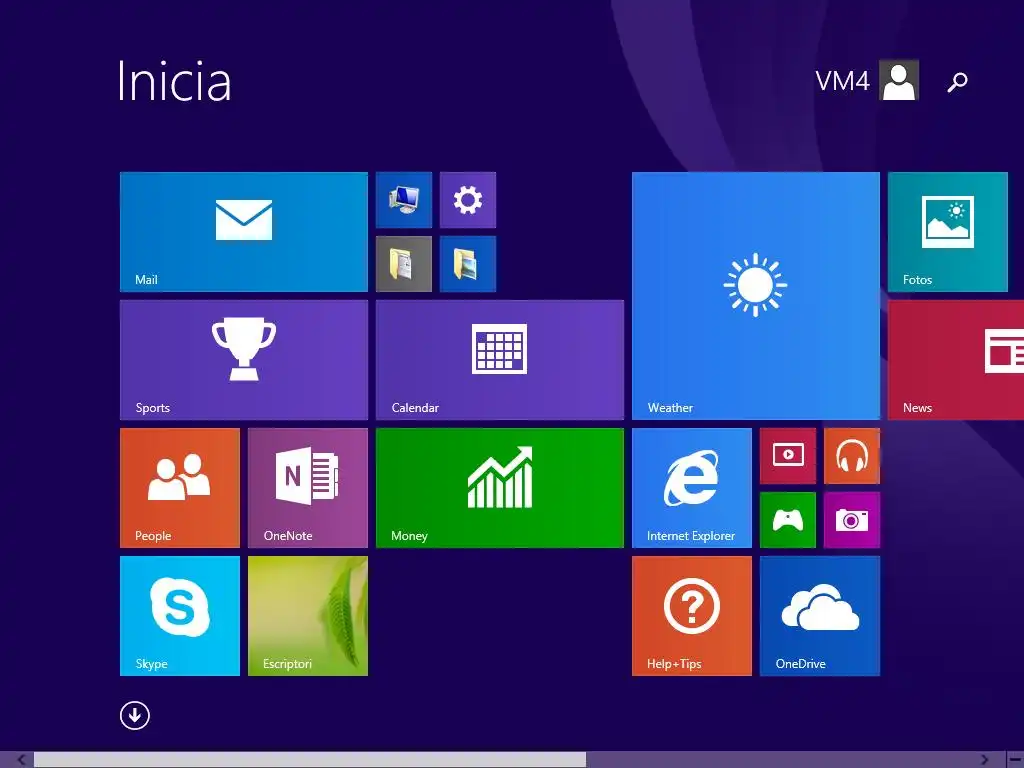The height and width of the screenshot is (768, 1024).
Task: Open the Music headphones tile
Action: click(852, 456)
